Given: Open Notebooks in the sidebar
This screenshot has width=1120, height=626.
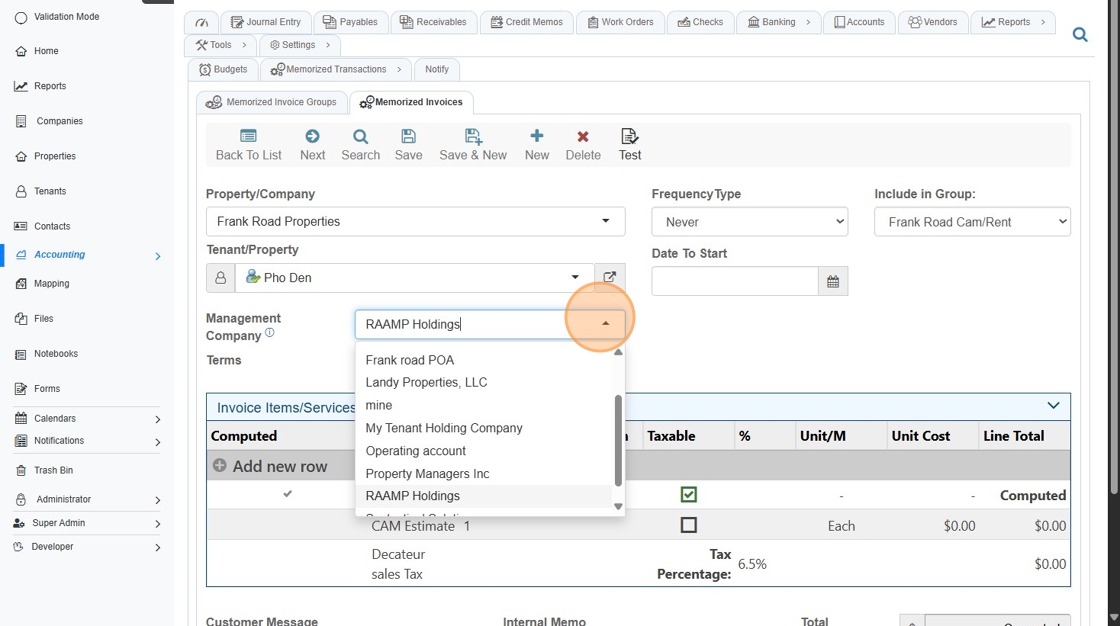Looking at the screenshot, I should (56, 354).
